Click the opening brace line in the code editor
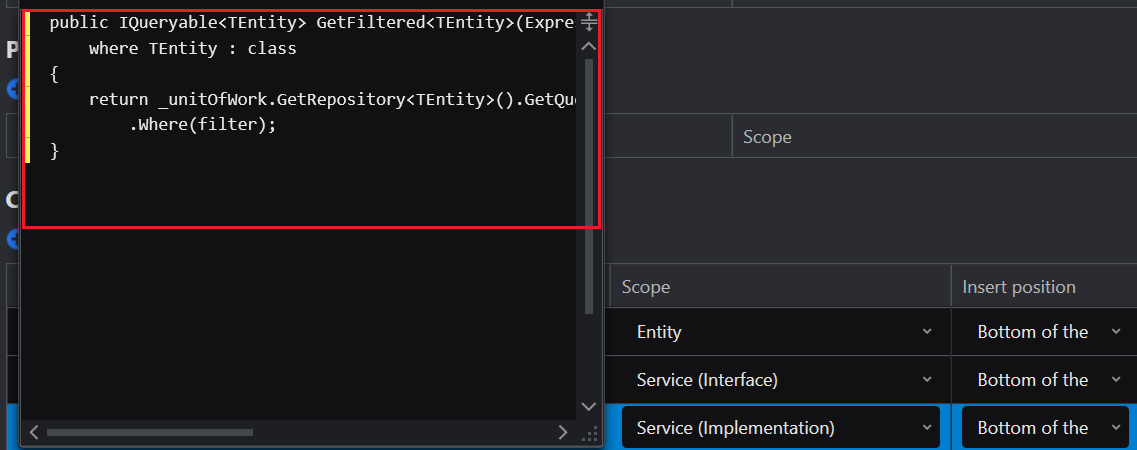This screenshot has height=450, width=1137. [54, 74]
